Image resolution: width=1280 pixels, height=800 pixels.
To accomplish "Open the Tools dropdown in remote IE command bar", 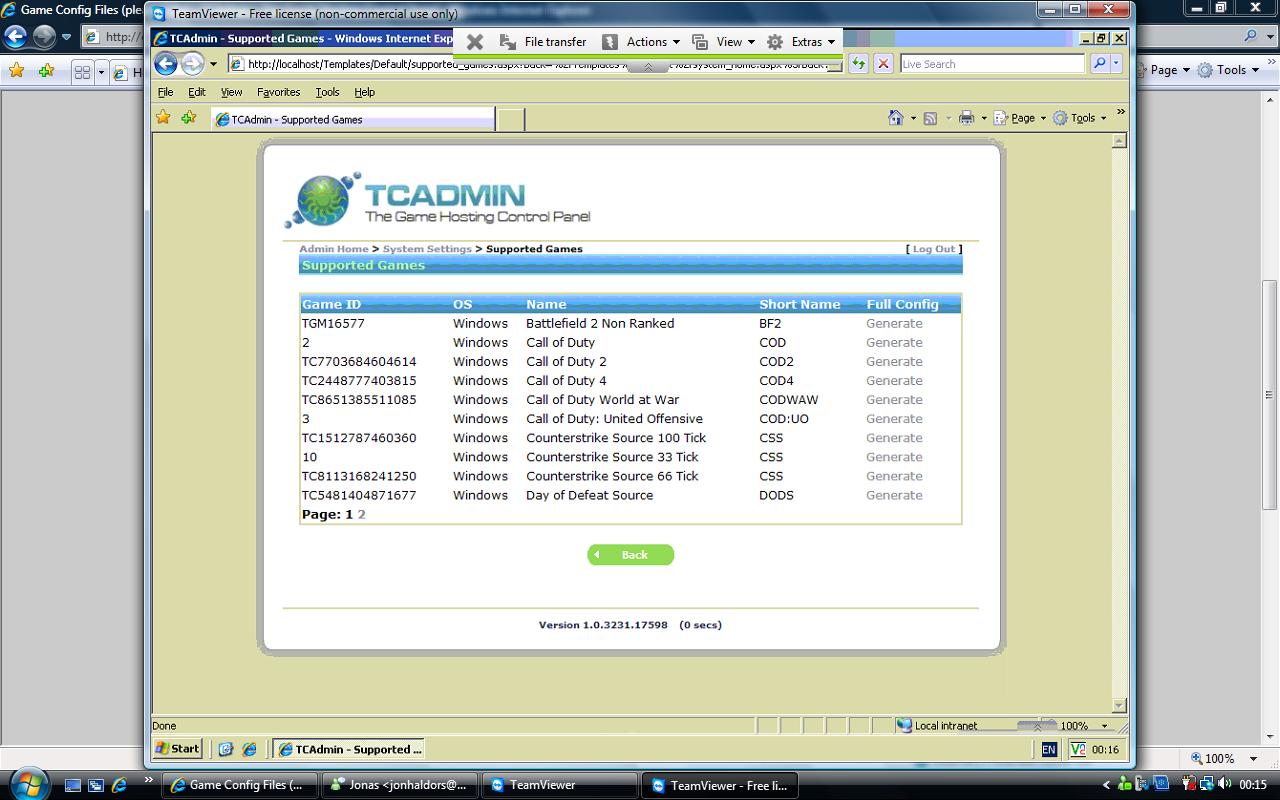I will (1080, 118).
